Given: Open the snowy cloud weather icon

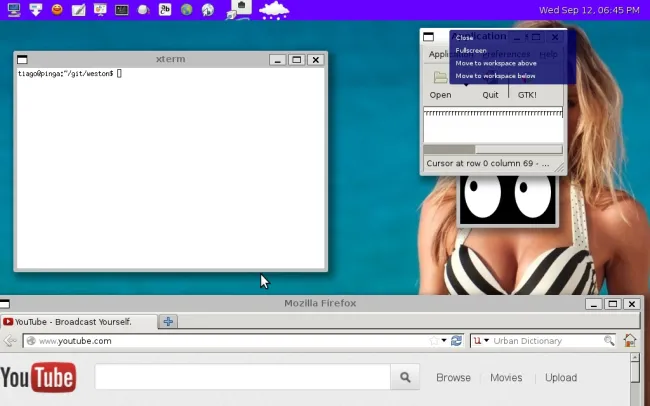Looking at the screenshot, I should pos(274,10).
